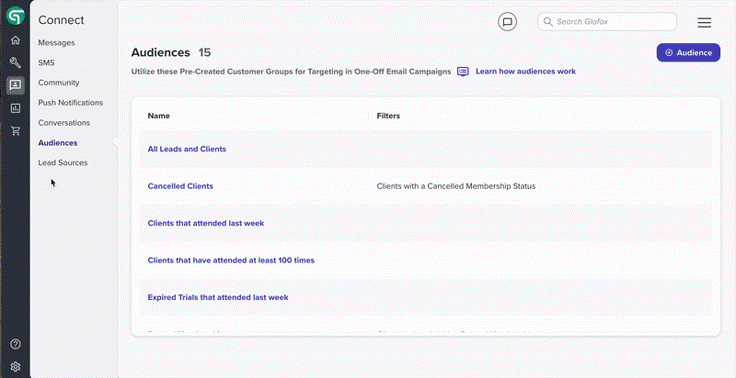736x378 pixels.
Task: Click the Search Glofox field
Action: 607,22
